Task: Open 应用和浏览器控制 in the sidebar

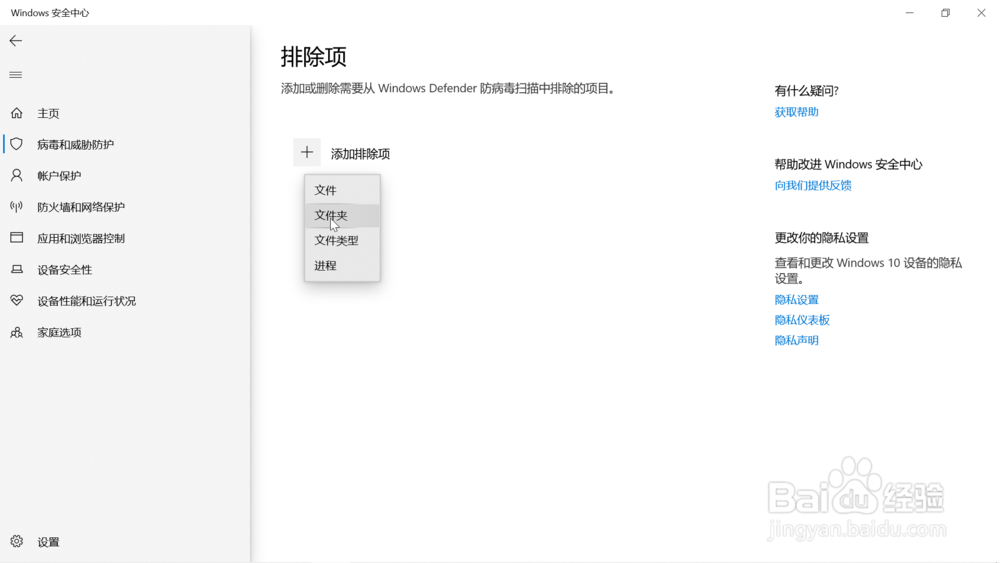Action: point(81,238)
